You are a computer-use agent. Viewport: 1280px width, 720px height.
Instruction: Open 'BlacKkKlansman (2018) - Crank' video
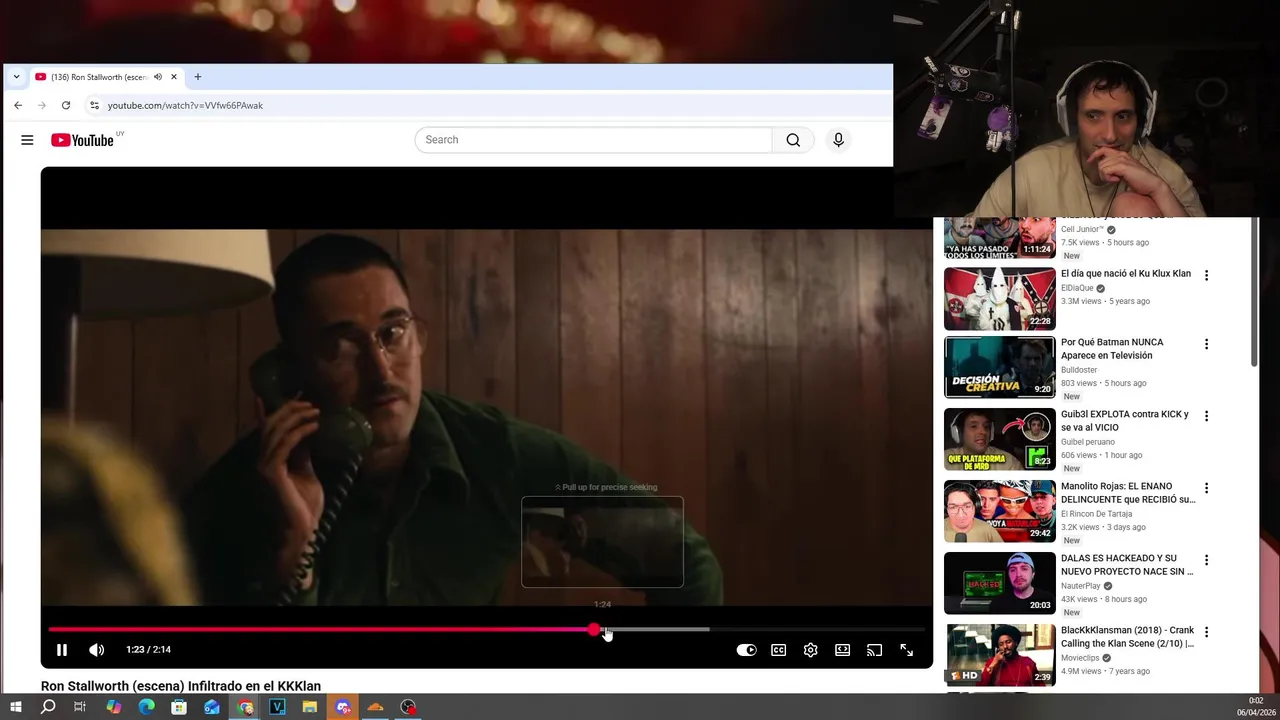(1128, 637)
